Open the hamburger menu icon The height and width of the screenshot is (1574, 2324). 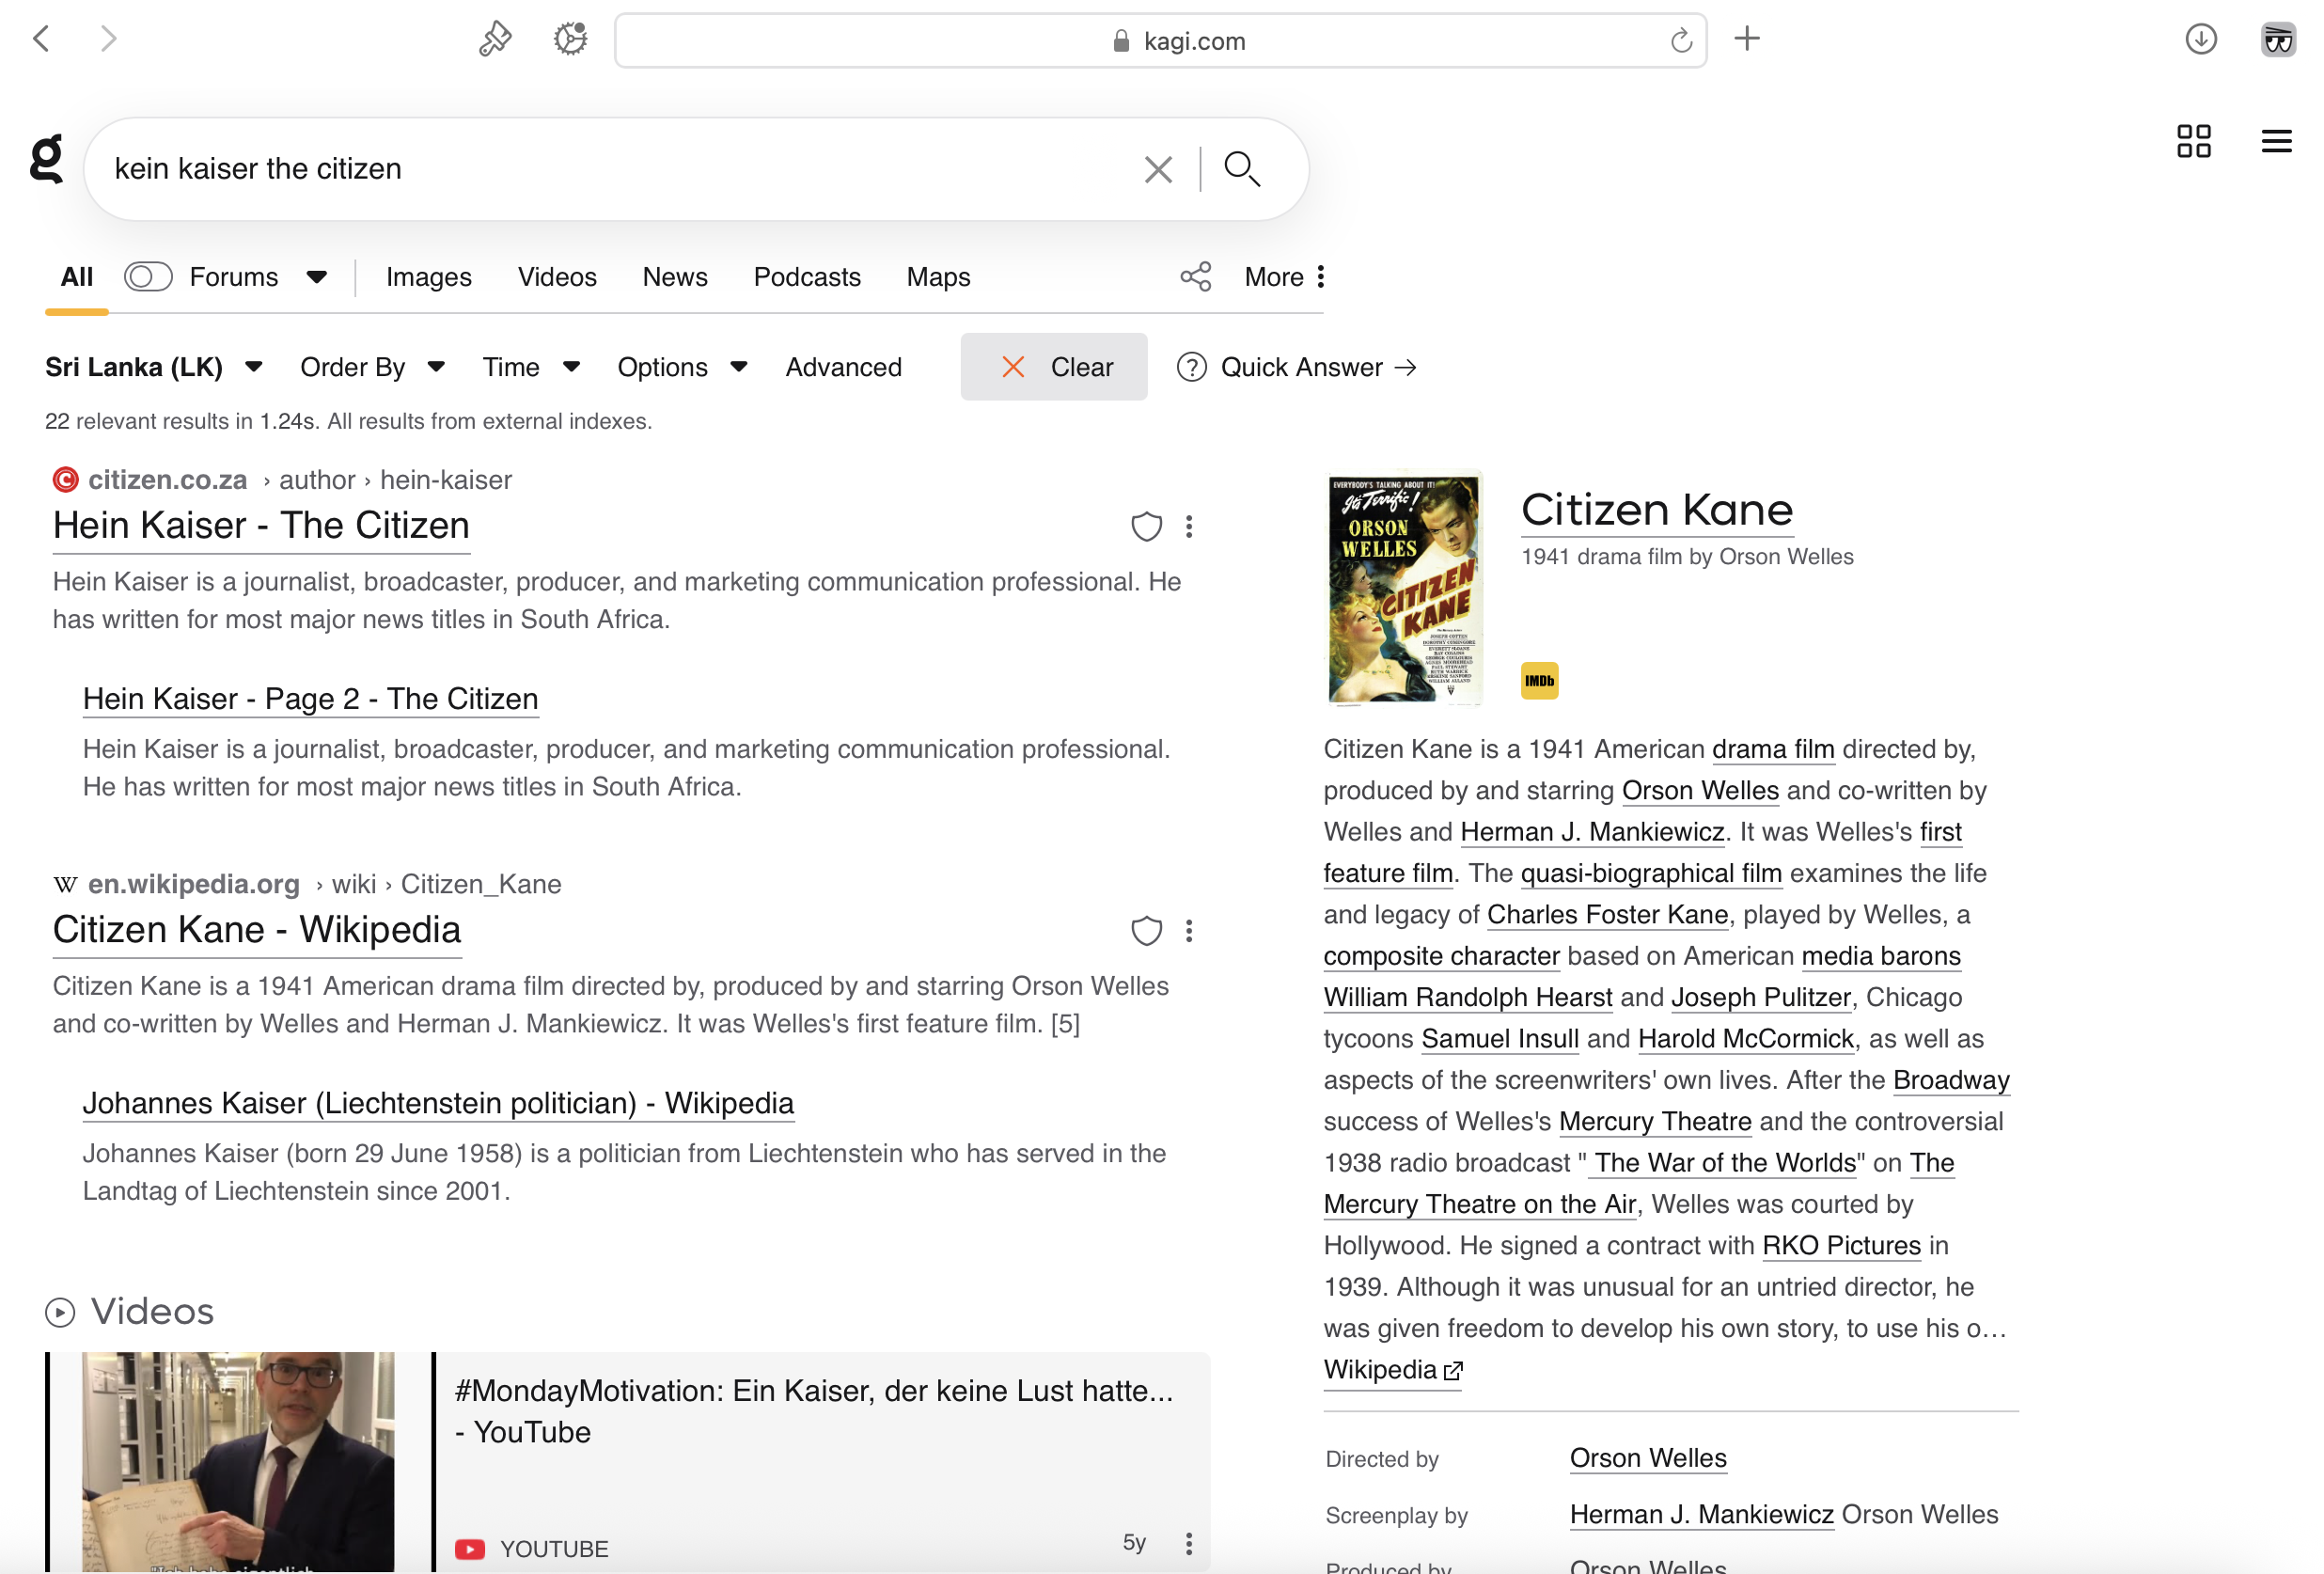(x=2275, y=141)
